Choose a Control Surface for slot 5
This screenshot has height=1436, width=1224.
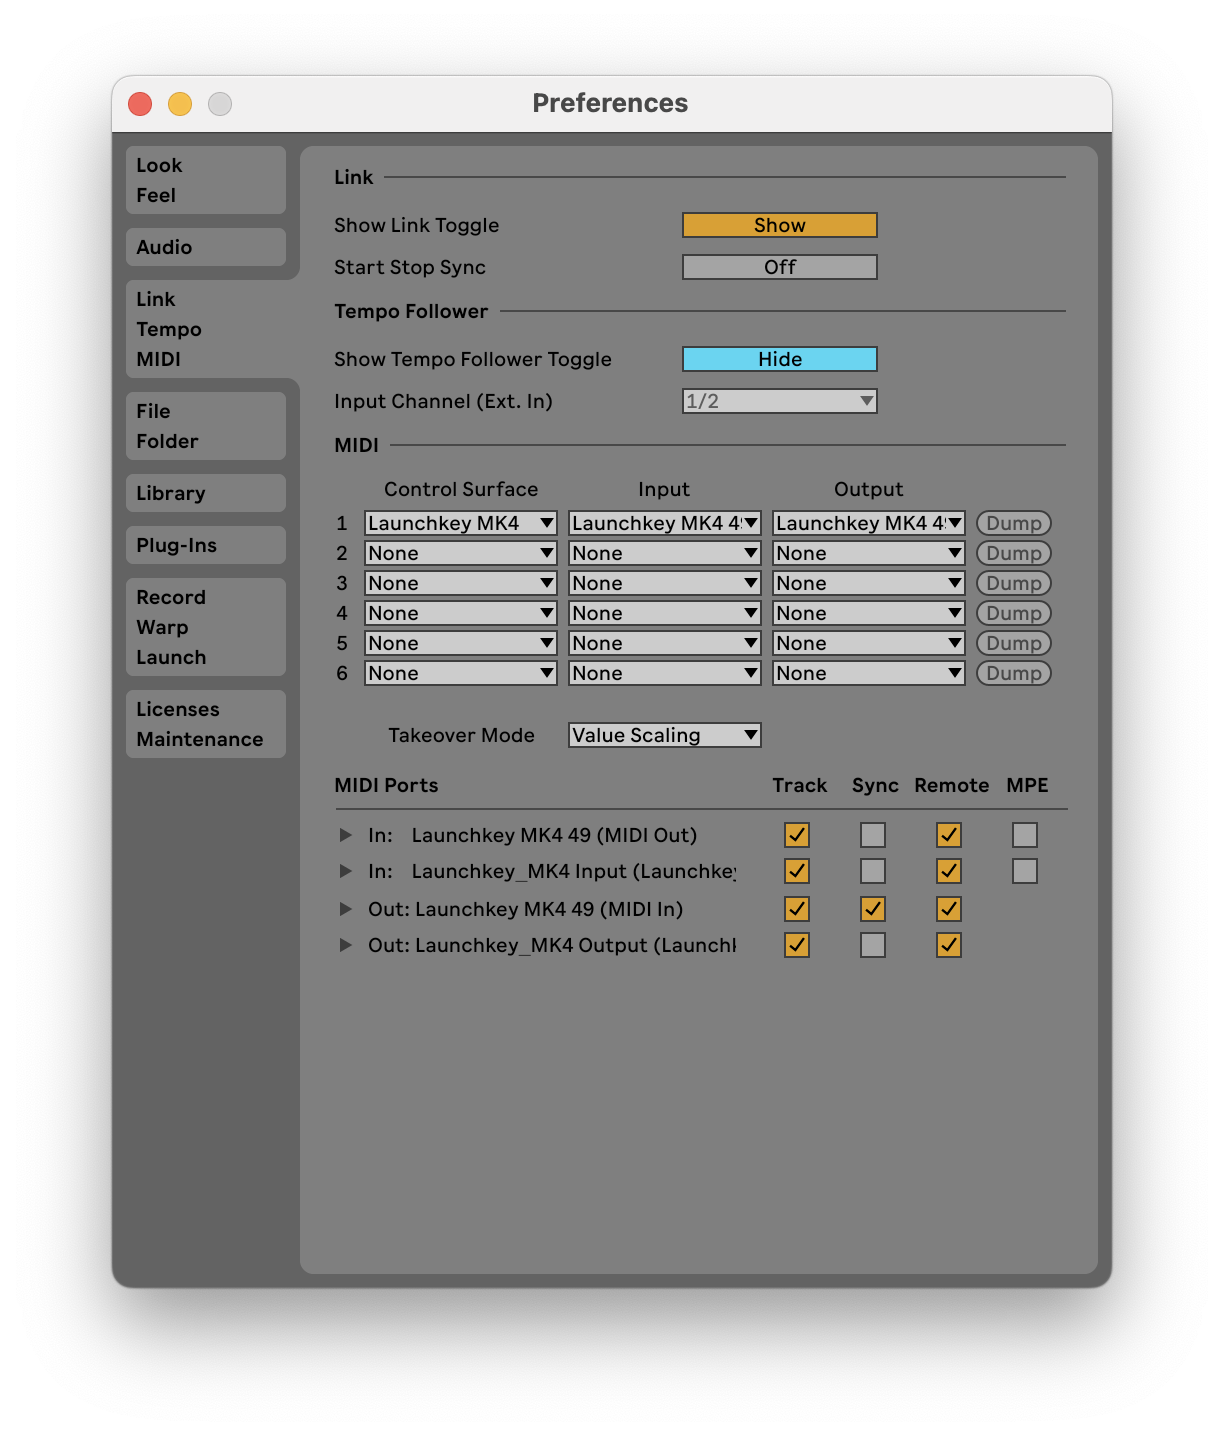[x=461, y=643]
